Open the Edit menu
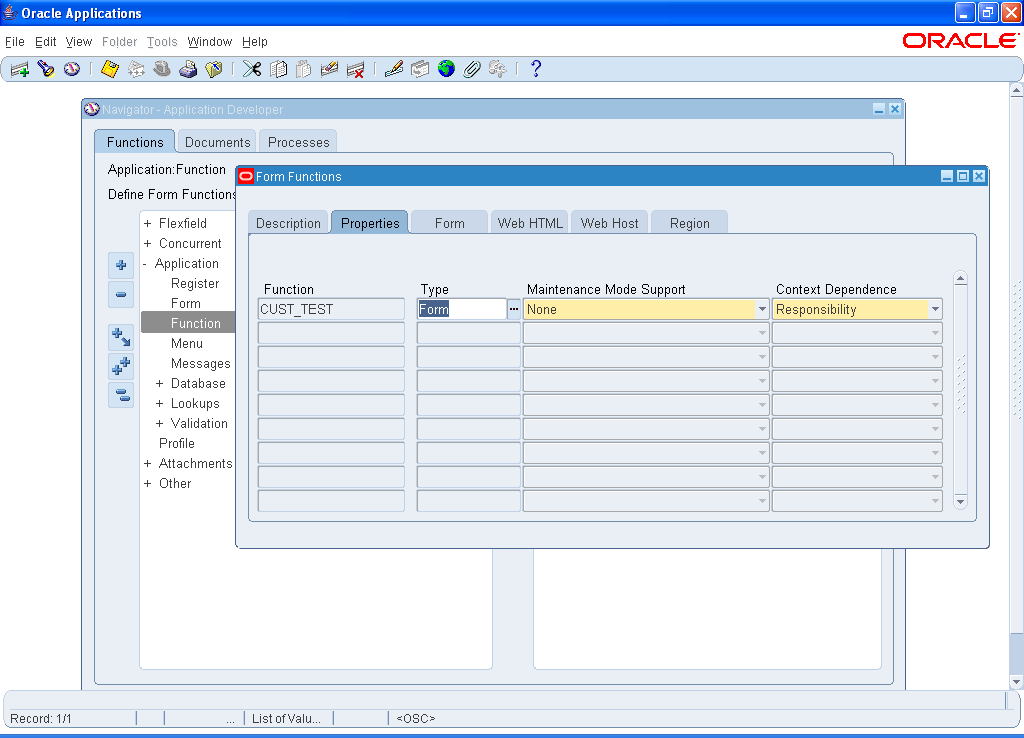 45,42
